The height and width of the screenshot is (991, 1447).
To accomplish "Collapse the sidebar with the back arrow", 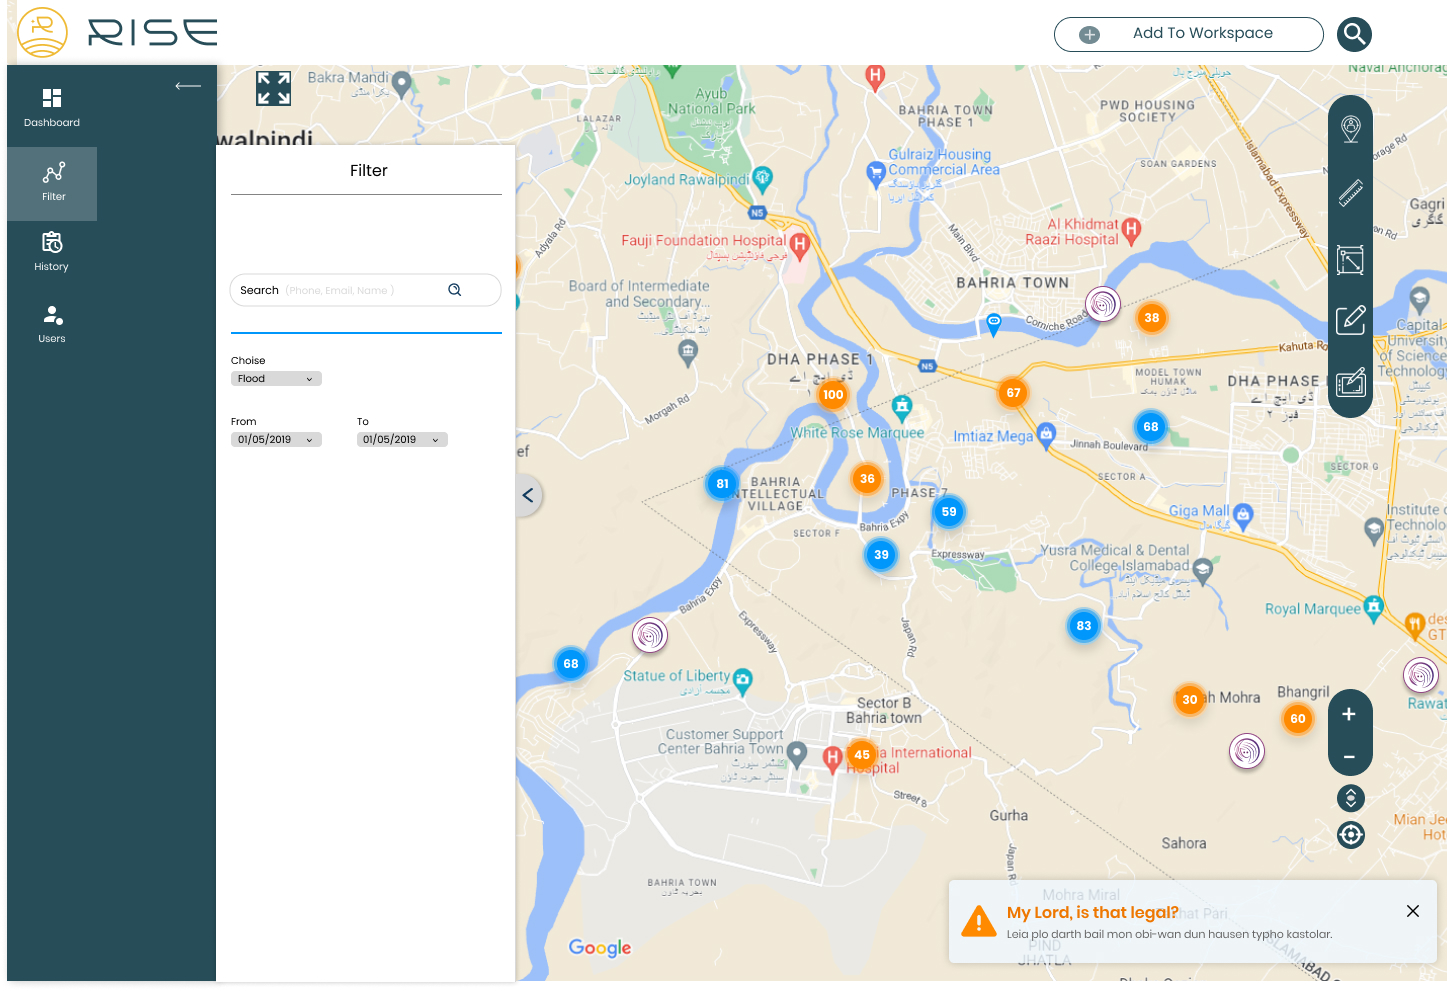I will coord(188,86).
